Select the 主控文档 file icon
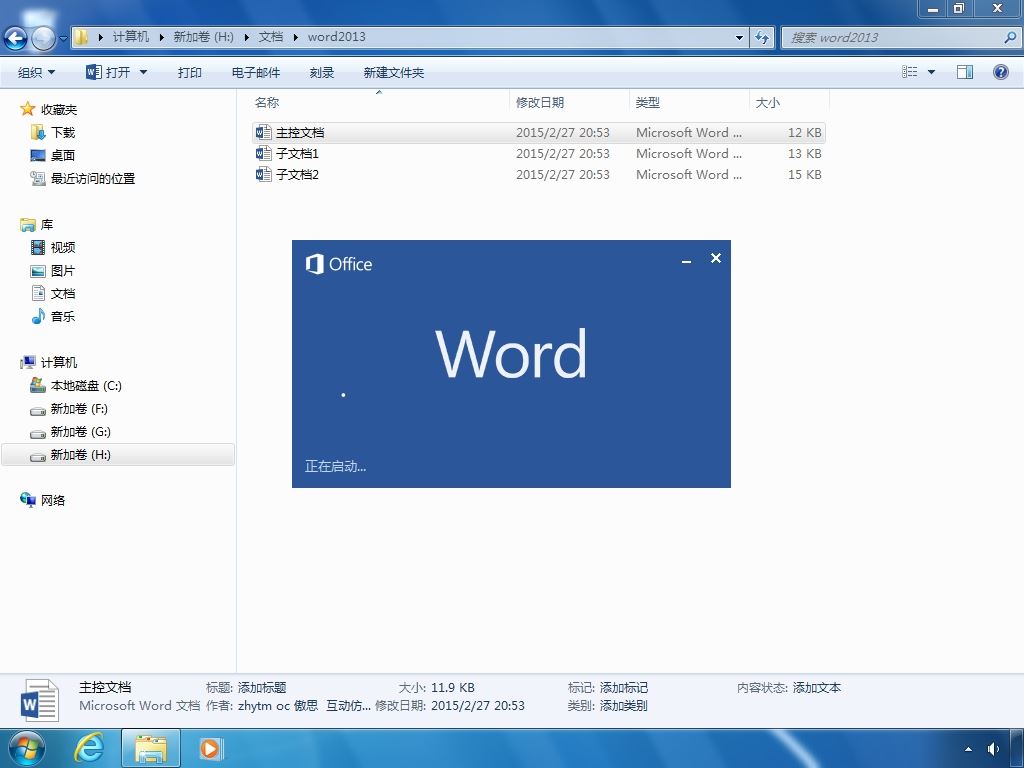 pyautogui.click(x=263, y=133)
